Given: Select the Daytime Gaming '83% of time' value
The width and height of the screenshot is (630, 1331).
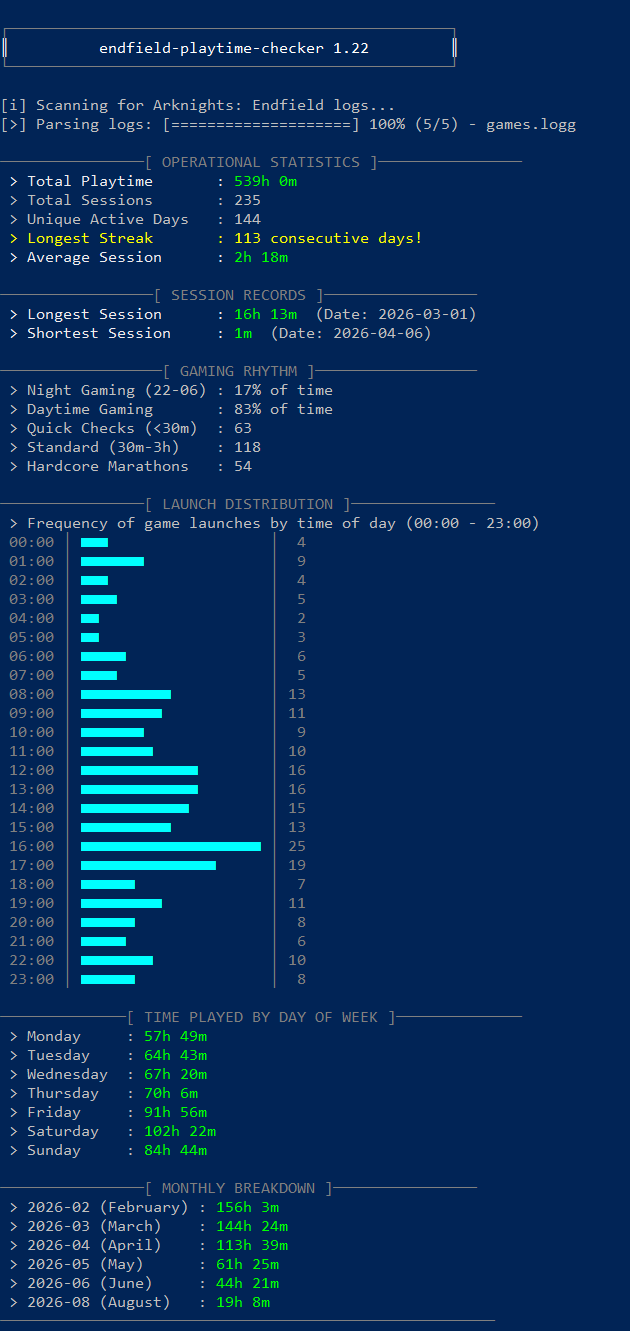Looking at the screenshot, I should pyautogui.click(x=283, y=409).
